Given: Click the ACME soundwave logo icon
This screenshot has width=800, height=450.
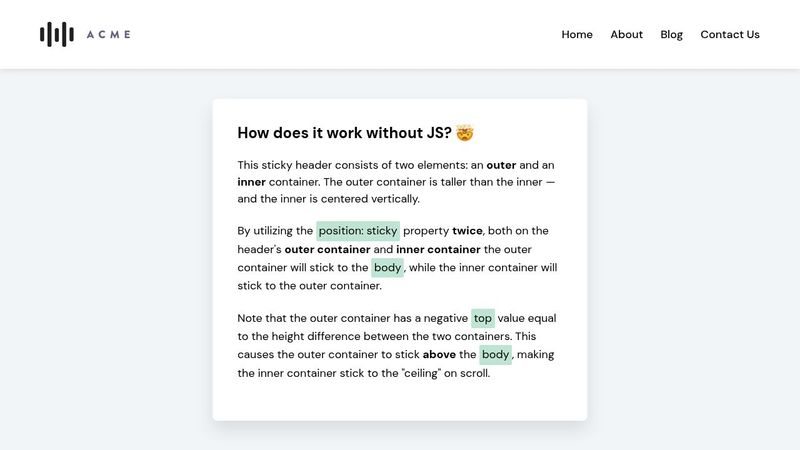Looking at the screenshot, I should (56, 34).
